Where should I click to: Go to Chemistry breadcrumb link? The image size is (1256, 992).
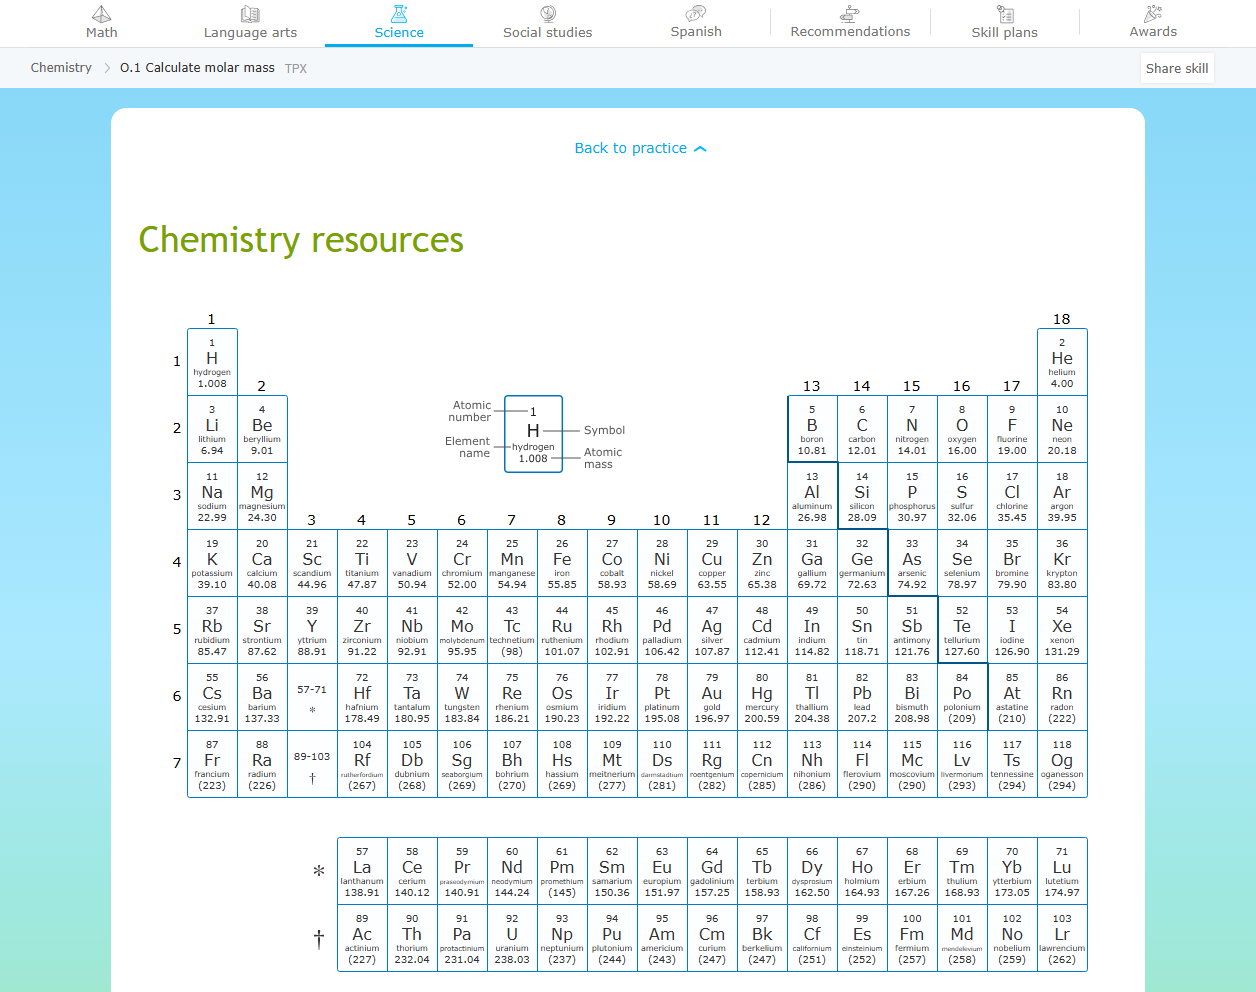pyautogui.click(x=61, y=68)
